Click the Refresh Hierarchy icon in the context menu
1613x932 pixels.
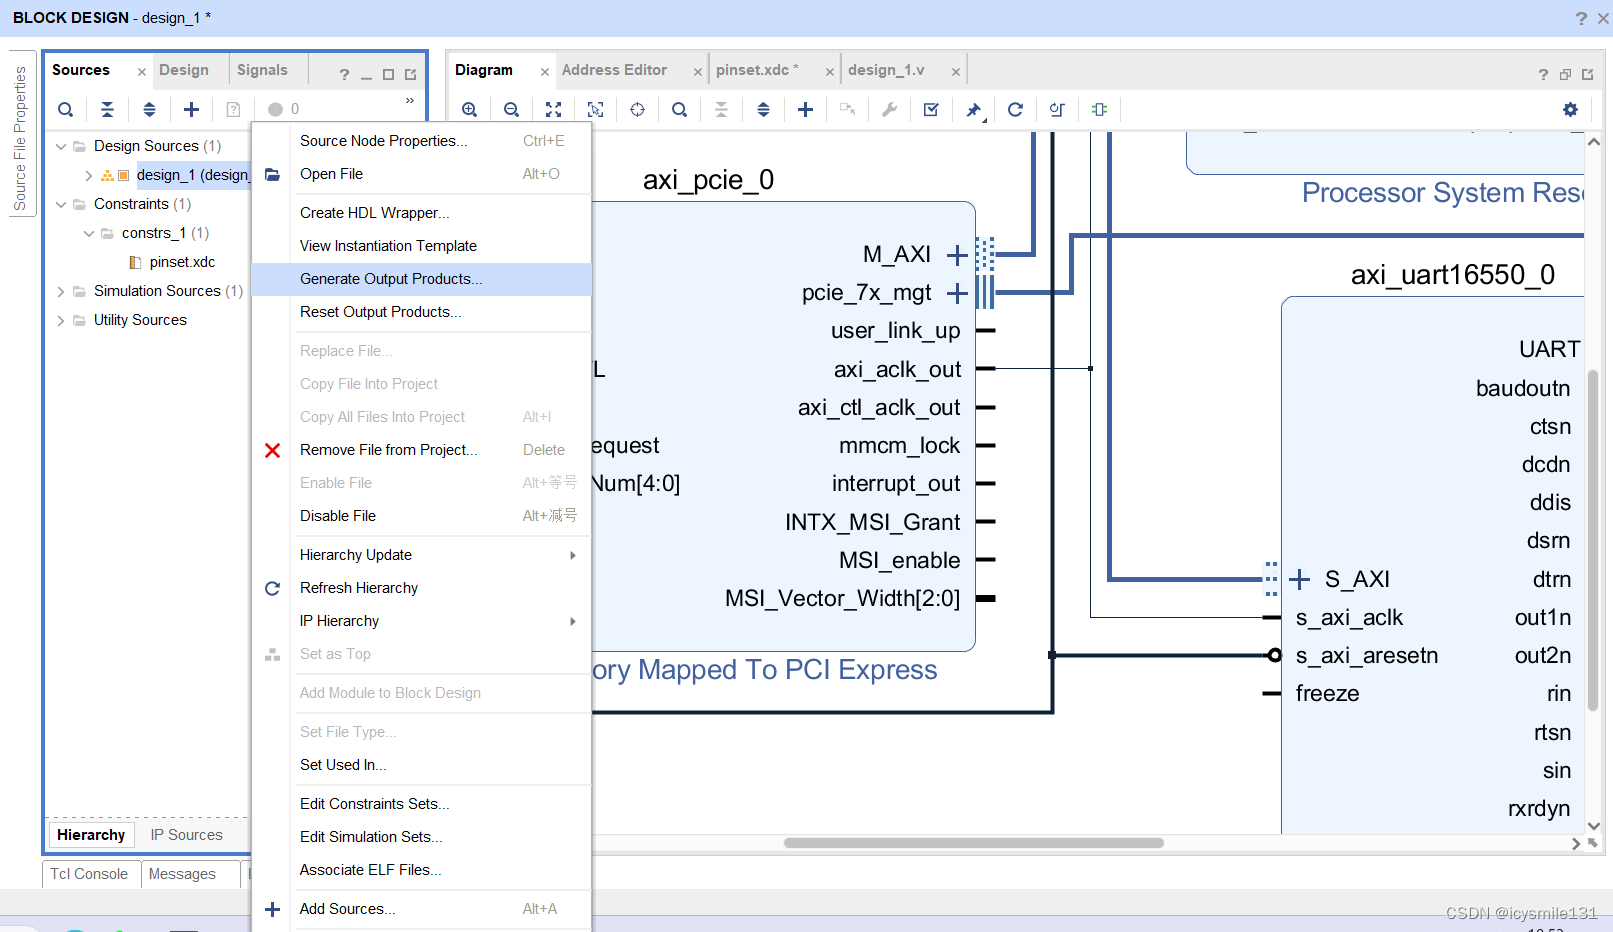[271, 588]
